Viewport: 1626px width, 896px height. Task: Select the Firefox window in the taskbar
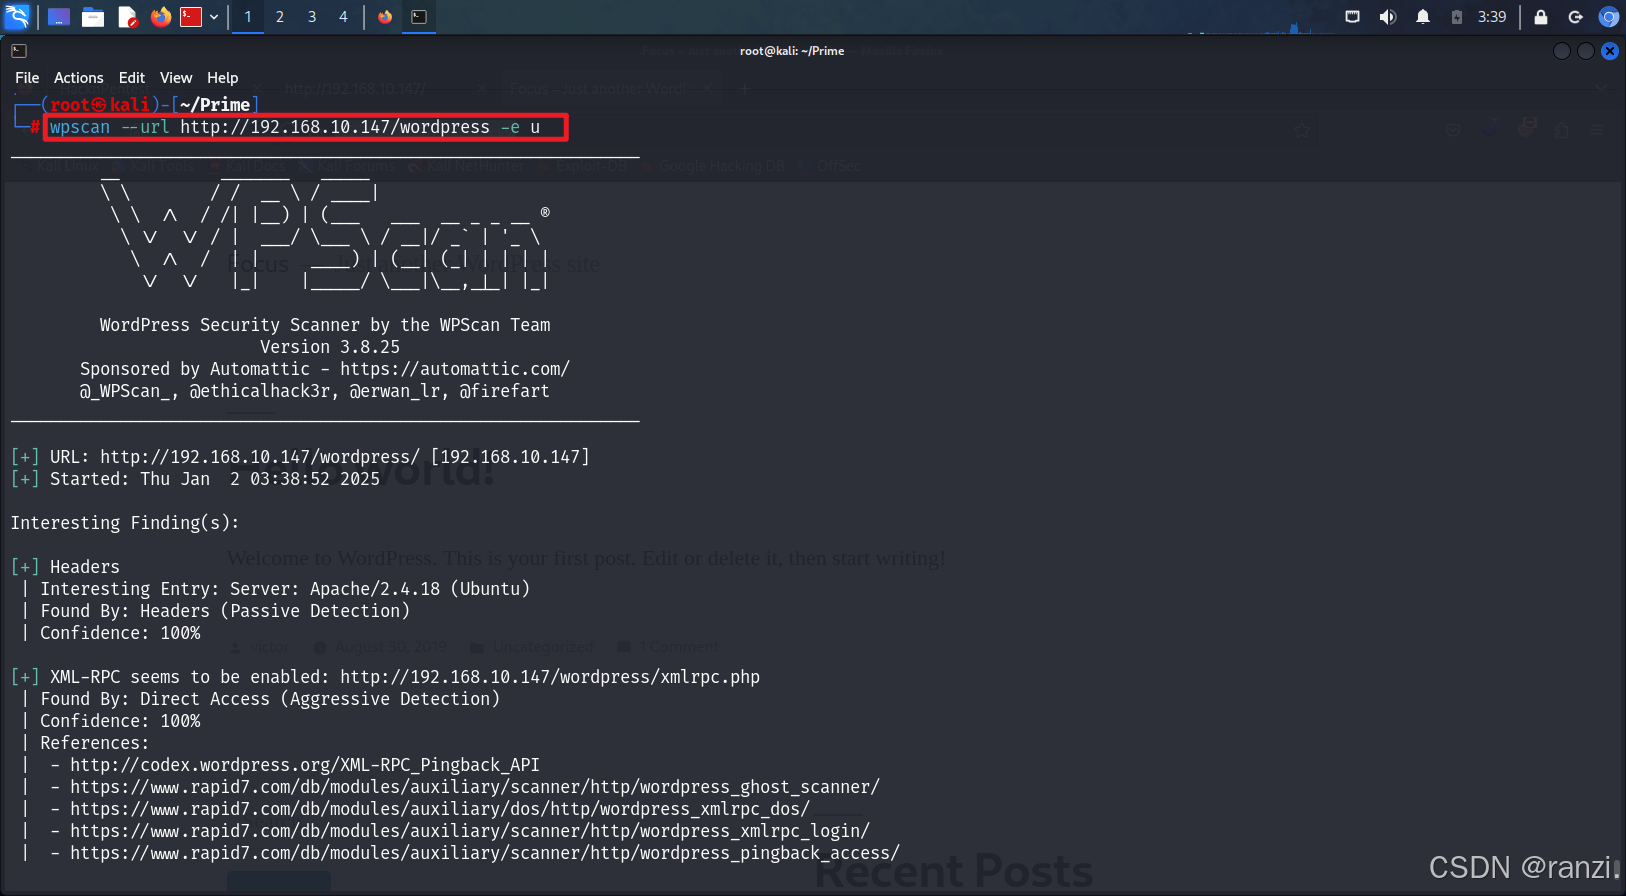point(385,17)
